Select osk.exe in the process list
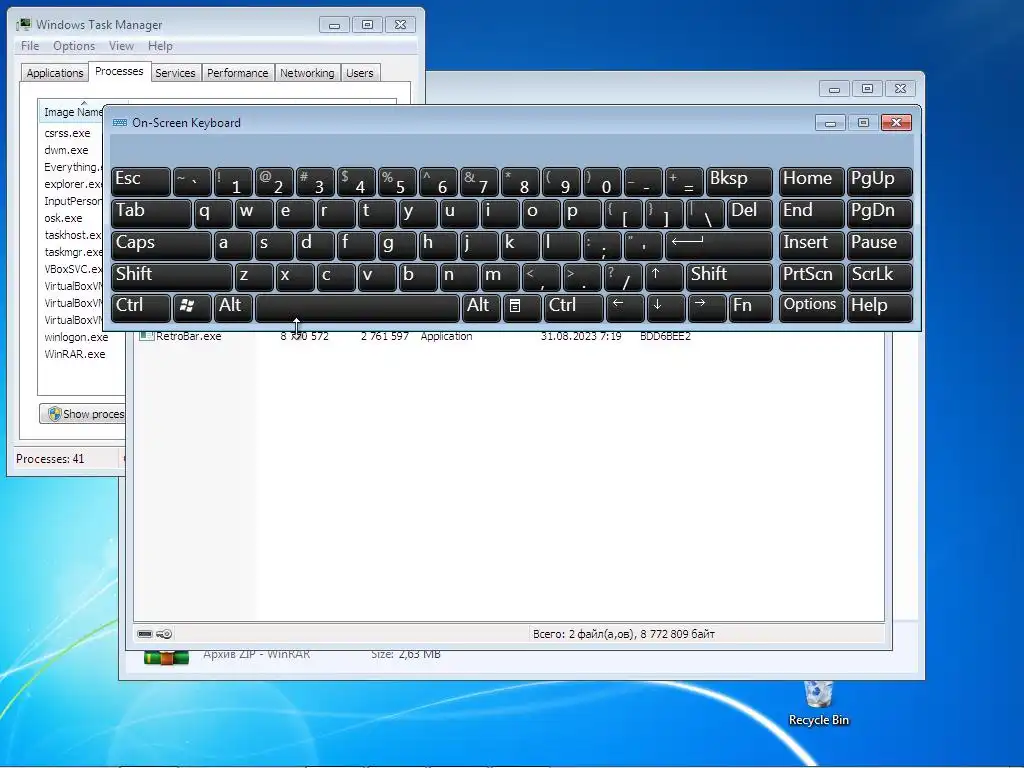1024x768 pixels. (63, 218)
